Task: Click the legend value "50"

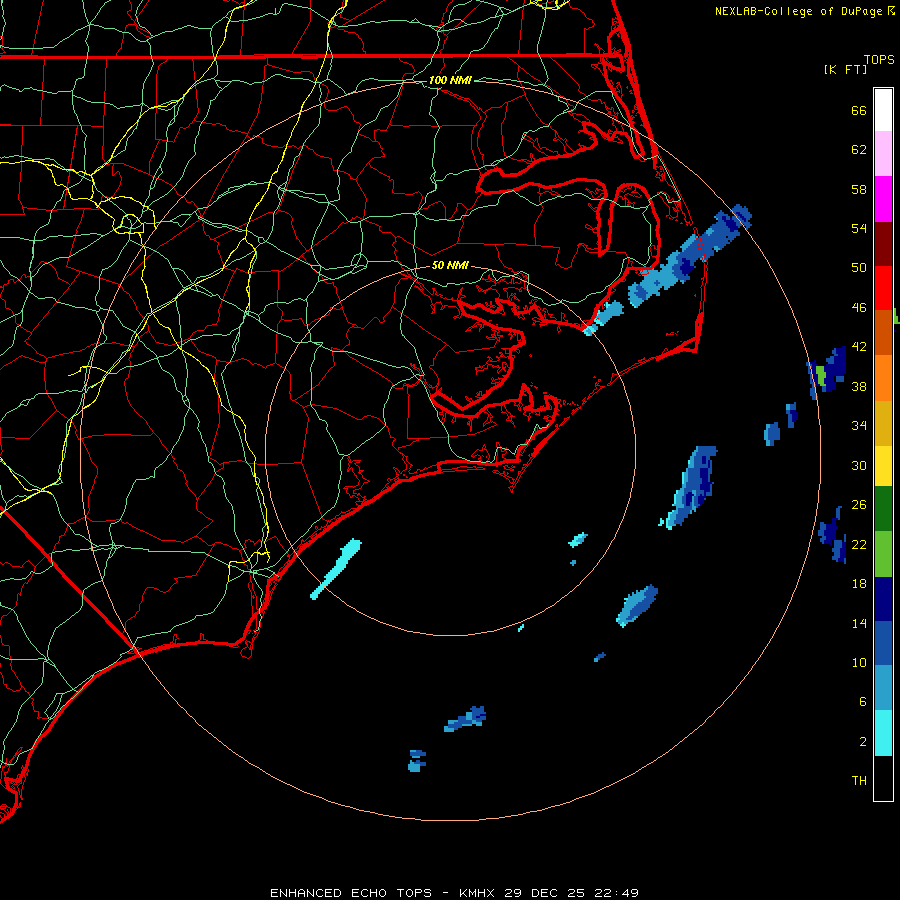Action: (x=859, y=268)
